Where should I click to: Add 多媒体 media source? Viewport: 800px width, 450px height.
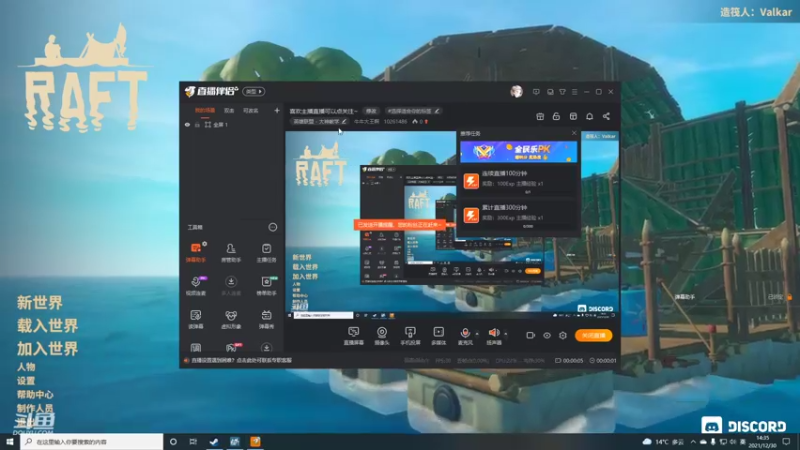click(438, 336)
